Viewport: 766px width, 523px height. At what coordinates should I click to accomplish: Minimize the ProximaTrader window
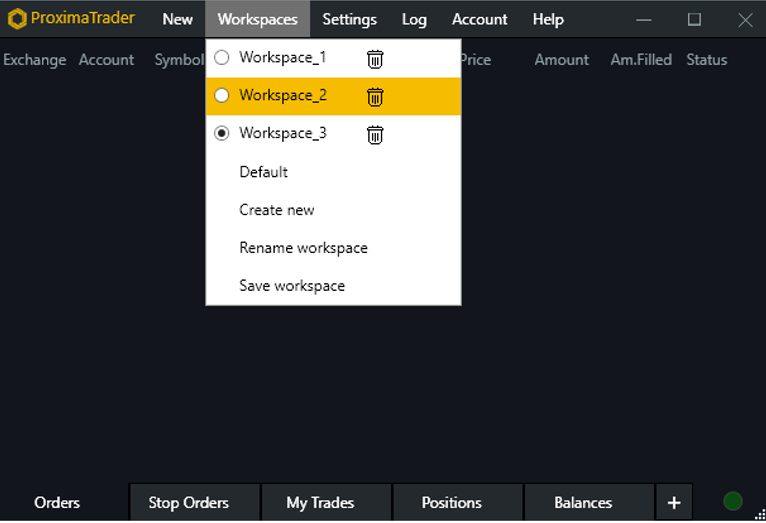click(644, 20)
